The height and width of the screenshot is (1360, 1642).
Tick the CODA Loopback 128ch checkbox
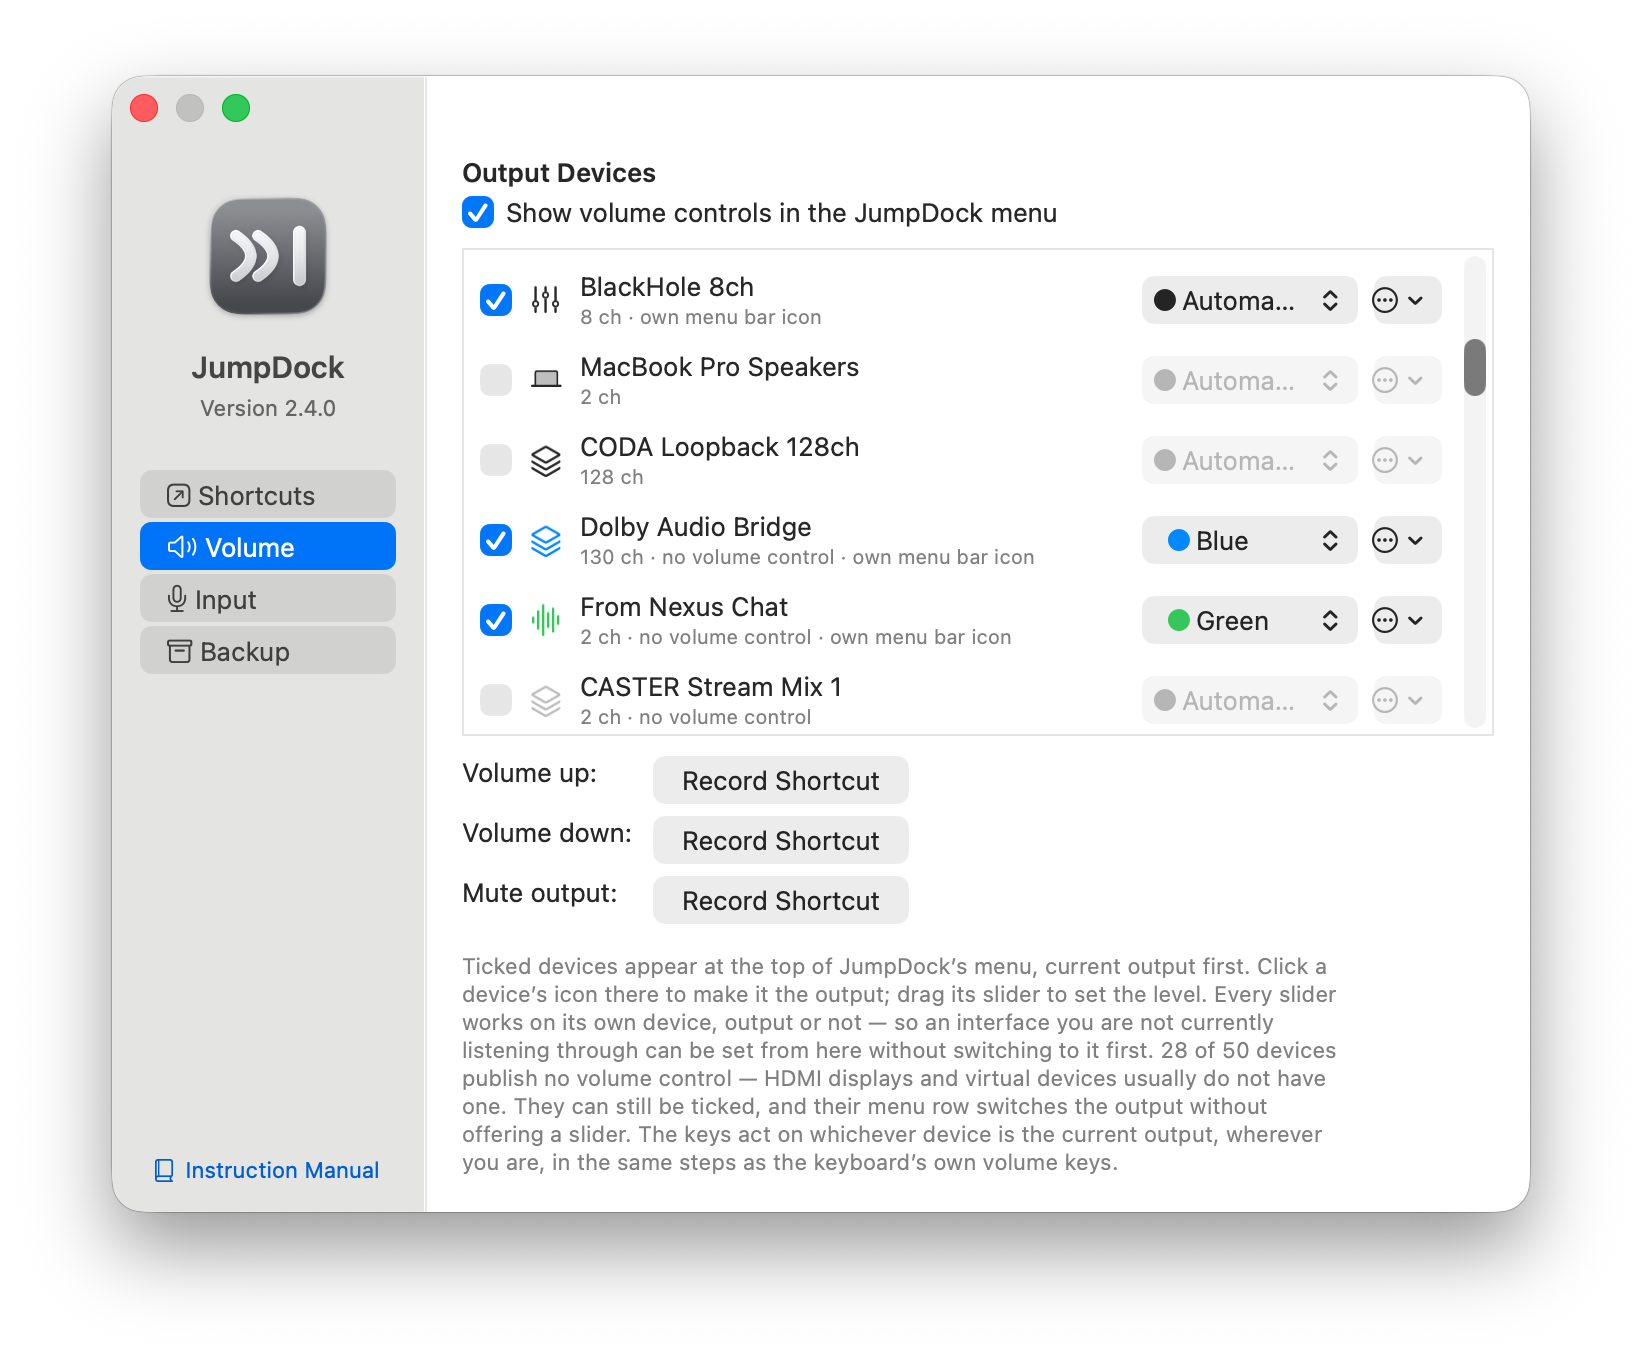click(496, 460)
